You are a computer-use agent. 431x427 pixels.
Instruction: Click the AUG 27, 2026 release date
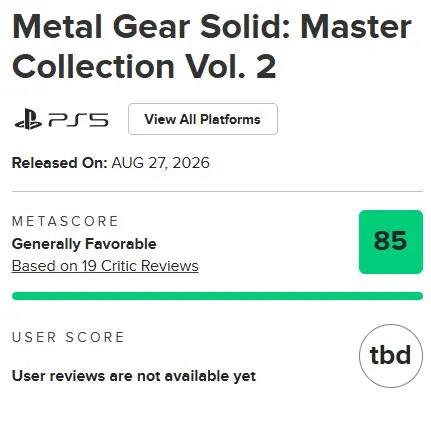click(x=160, y=163)
